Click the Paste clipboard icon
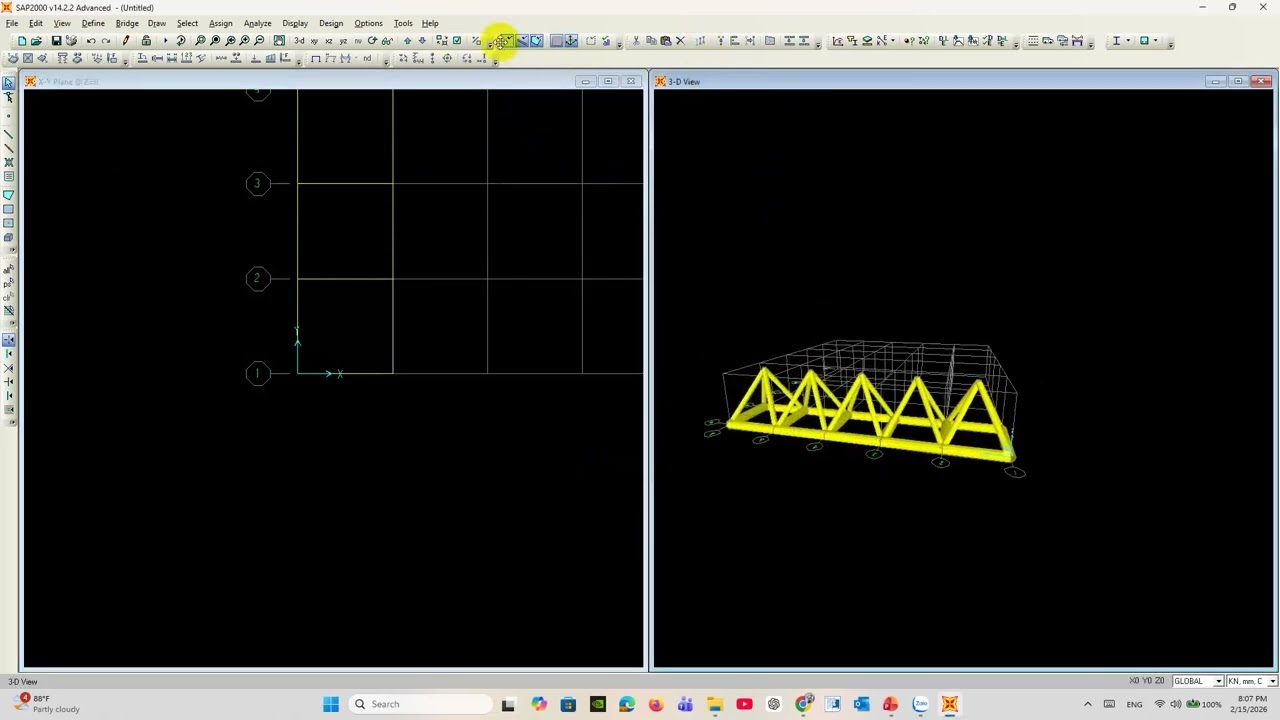 click(x=666, y=41)
